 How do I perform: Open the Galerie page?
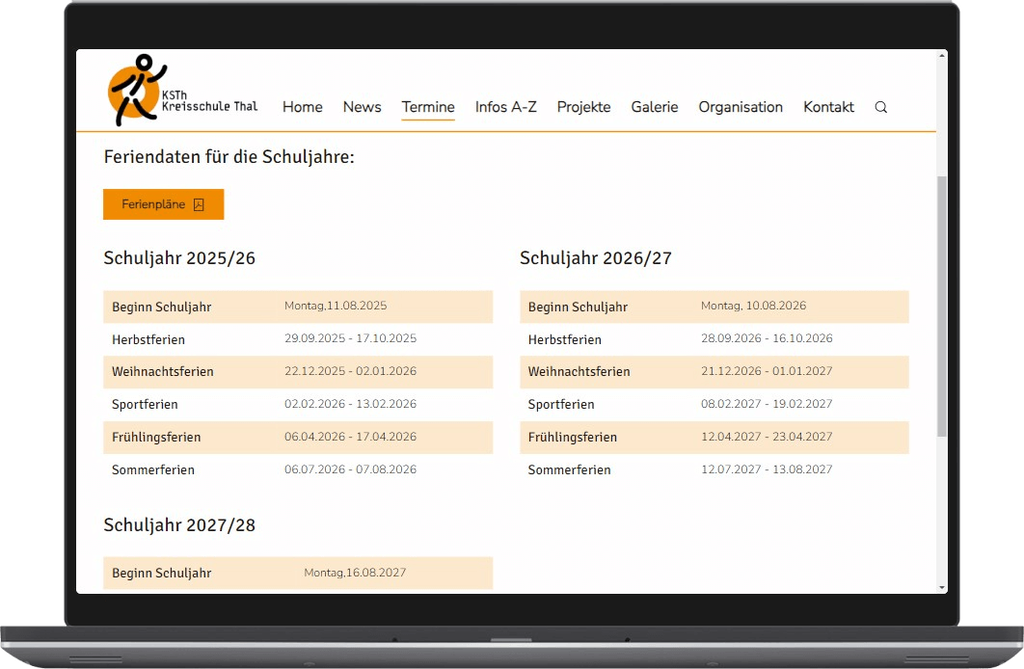[654, 107]
